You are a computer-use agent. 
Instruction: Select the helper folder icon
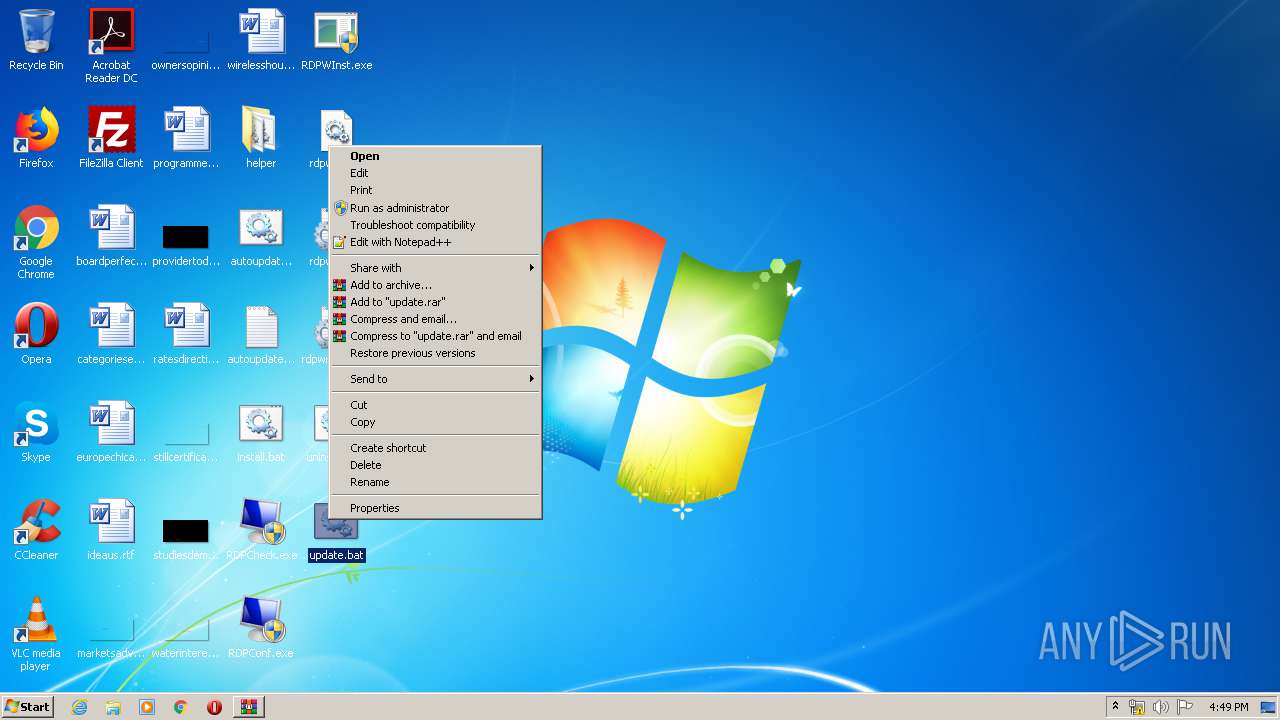pos(261,138)
